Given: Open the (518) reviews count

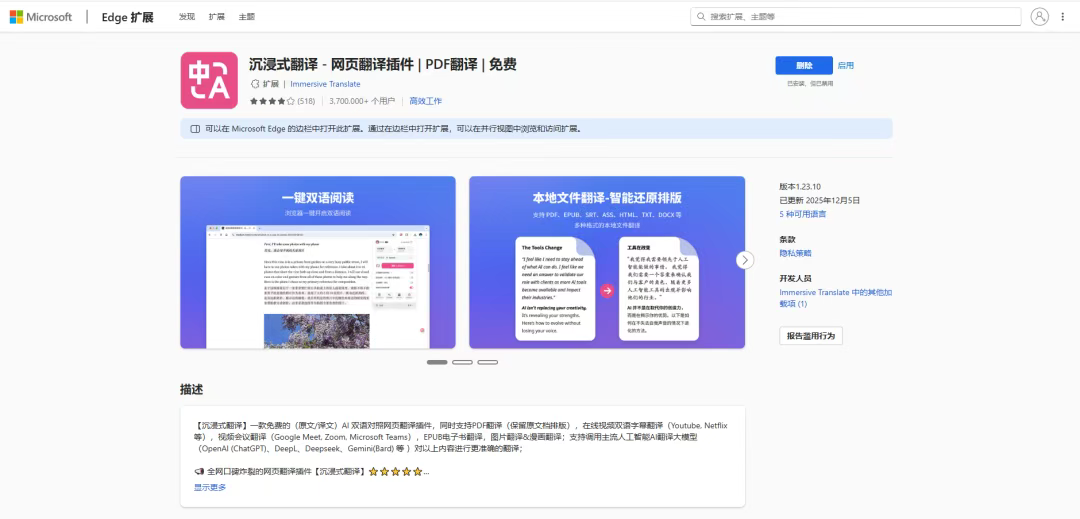Looking at the screenshot, I should (x=306, y=101).
